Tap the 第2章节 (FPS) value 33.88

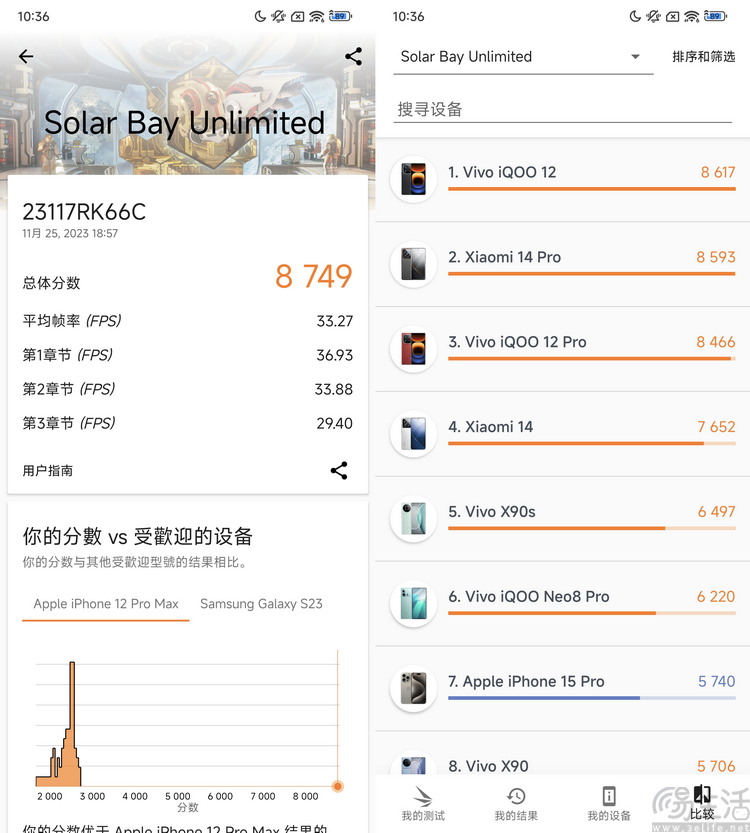point(334,389)
